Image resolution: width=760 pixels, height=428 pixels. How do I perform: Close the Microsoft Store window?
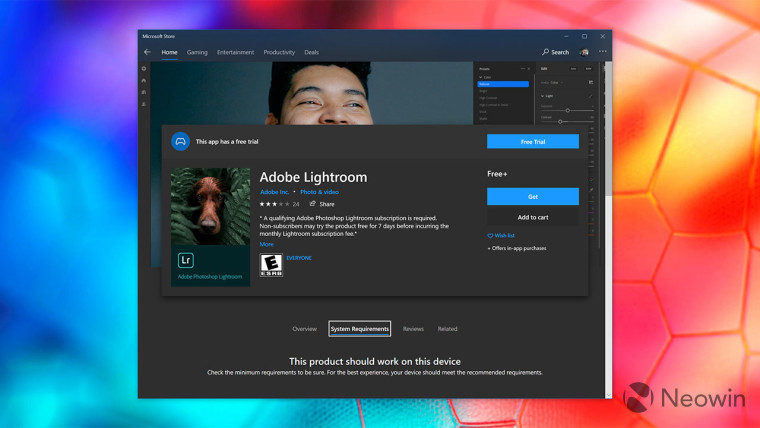point(602,36)
